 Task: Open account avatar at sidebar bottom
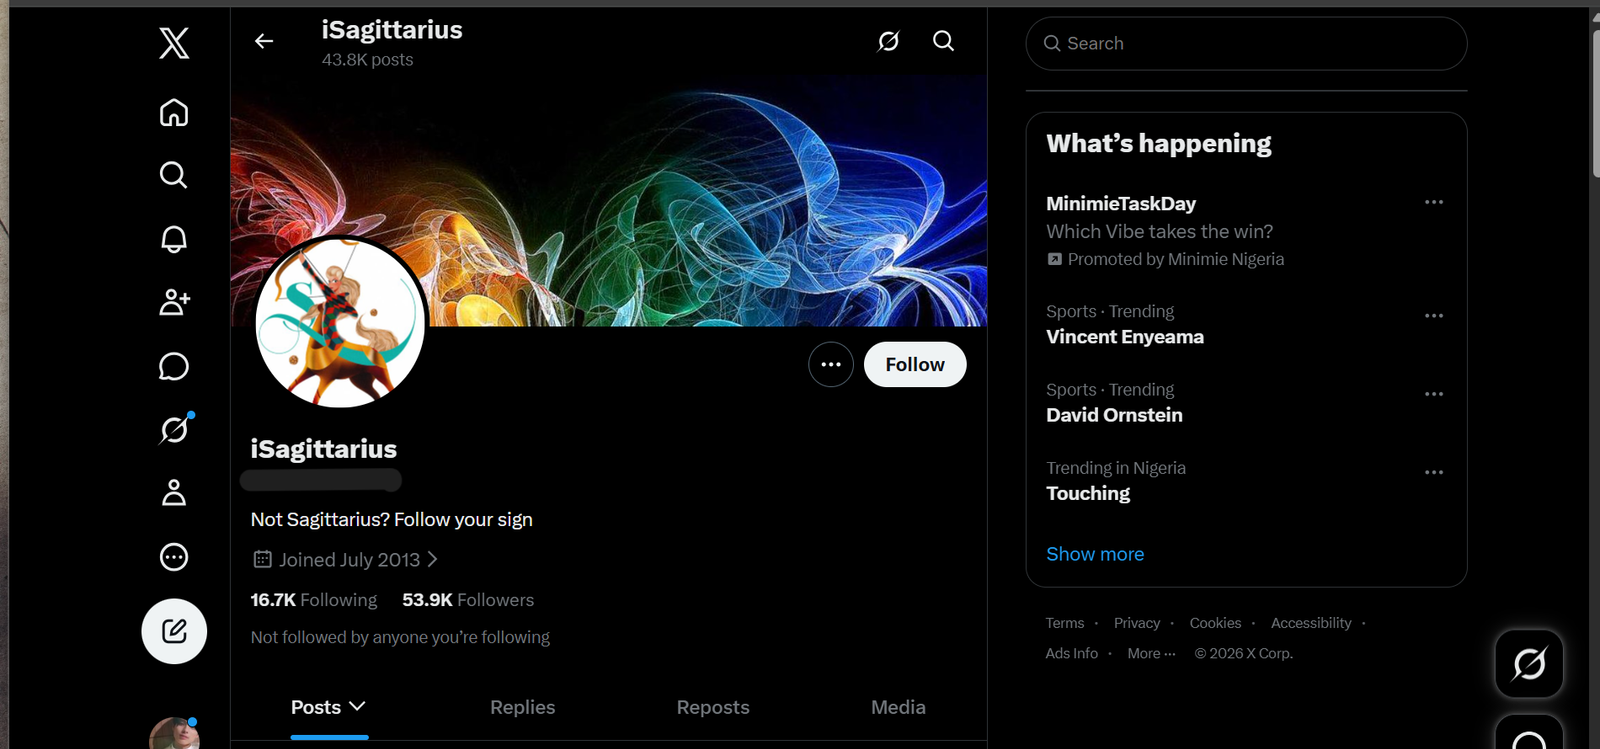point(174,735)
